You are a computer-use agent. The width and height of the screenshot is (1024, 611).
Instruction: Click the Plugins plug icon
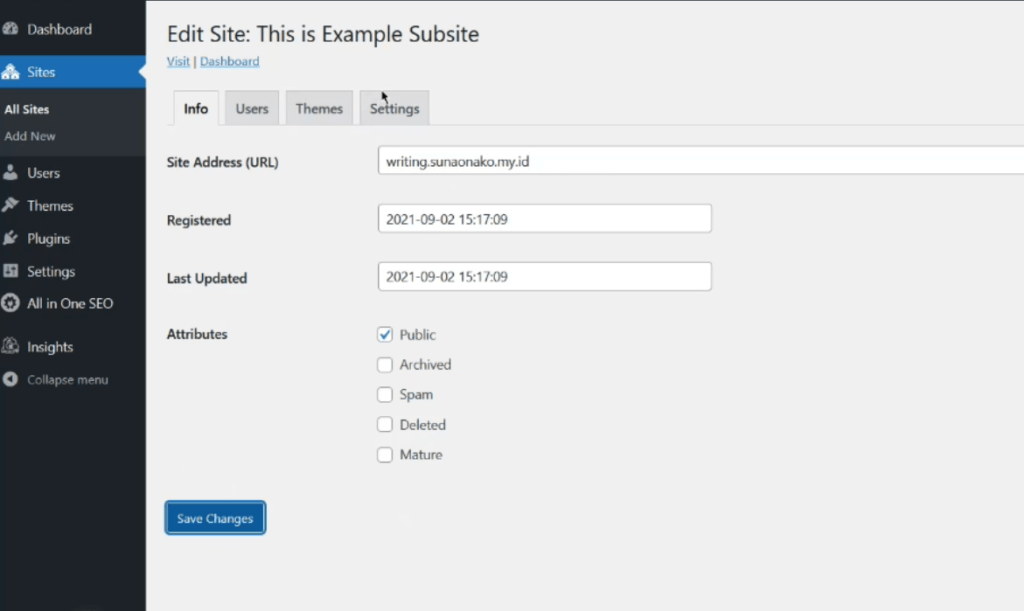click(11, 239)
